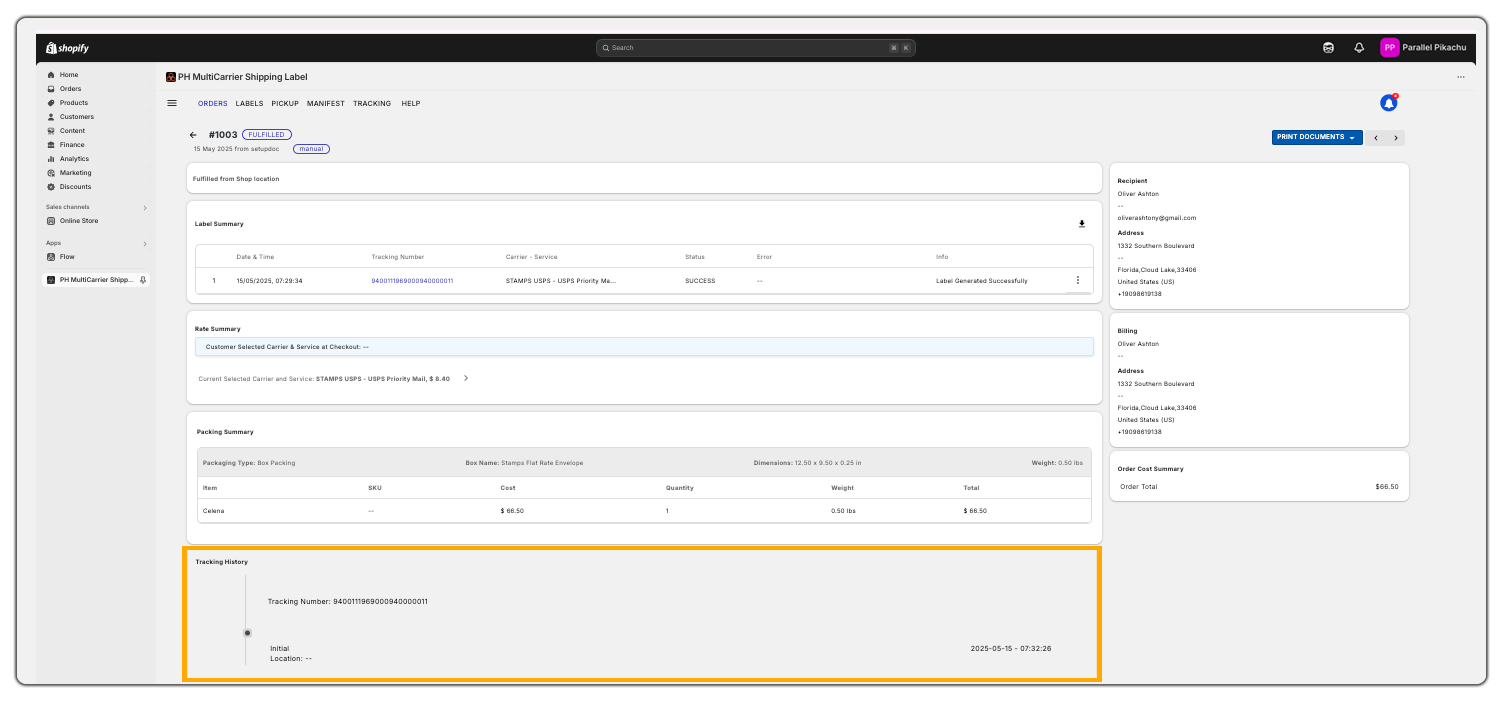The image size is (1506, 709).
Task: Click the Shopify logo
Action: [x=68, y=48]
